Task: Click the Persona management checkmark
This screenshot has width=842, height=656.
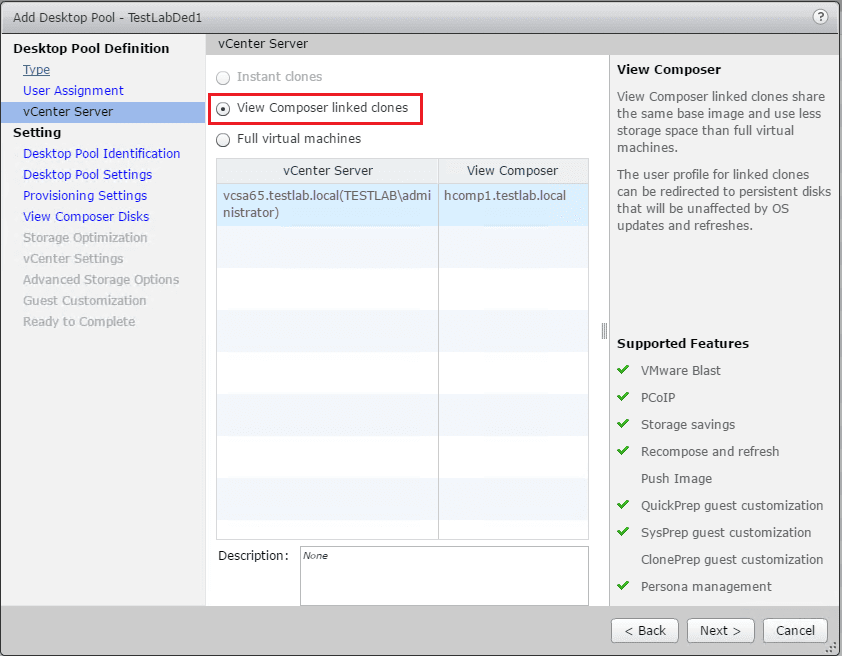Action: click(x=623, y=585)
